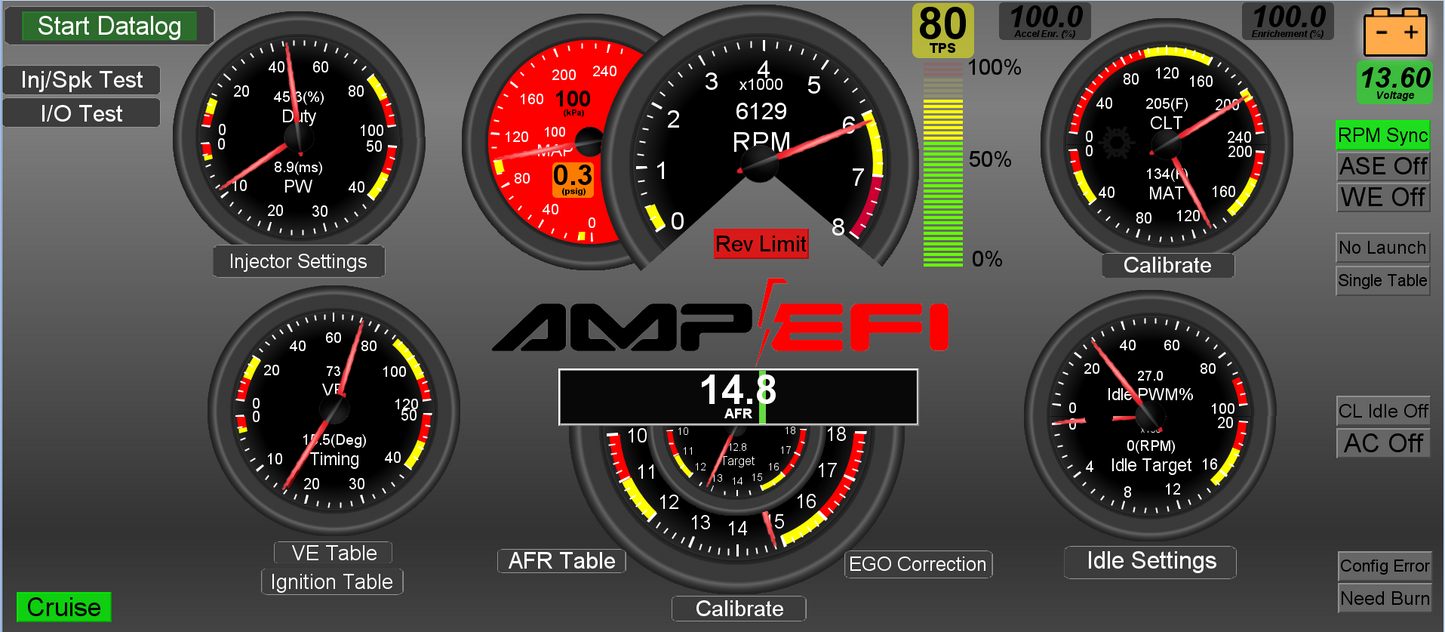The width and height of the screenshot is (1445, 632).
Task: Toggle the AC Off indicator
Action: 1383,443
